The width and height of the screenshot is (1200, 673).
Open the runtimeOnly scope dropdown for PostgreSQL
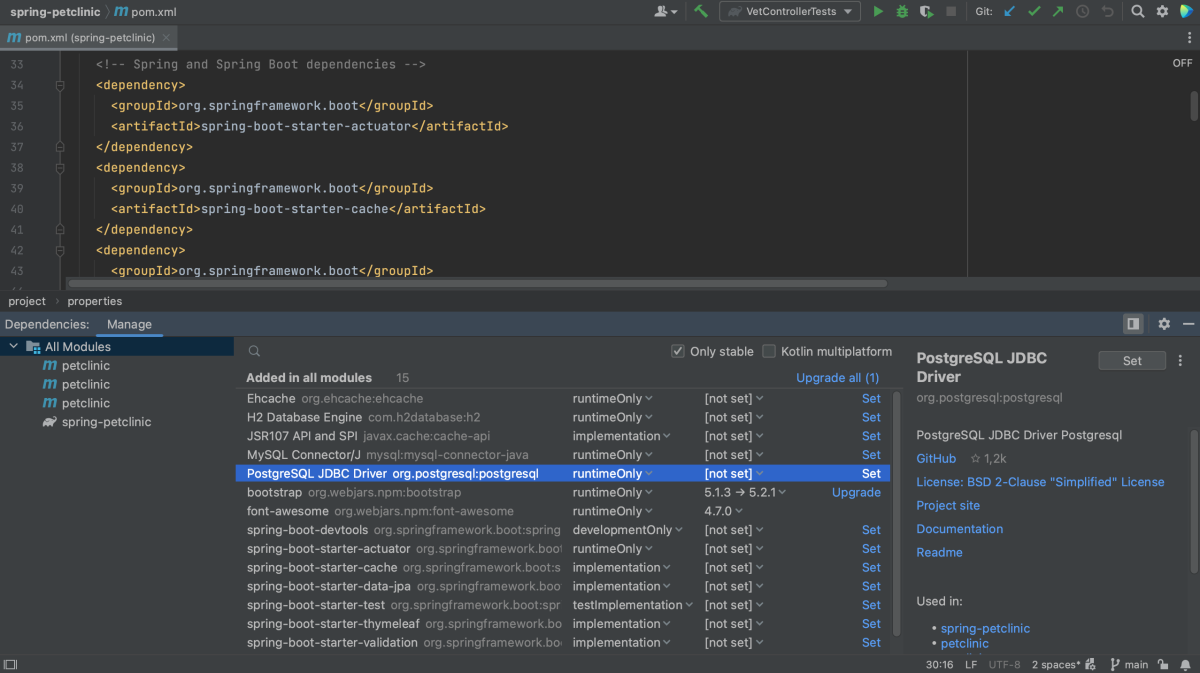(612, 473)
